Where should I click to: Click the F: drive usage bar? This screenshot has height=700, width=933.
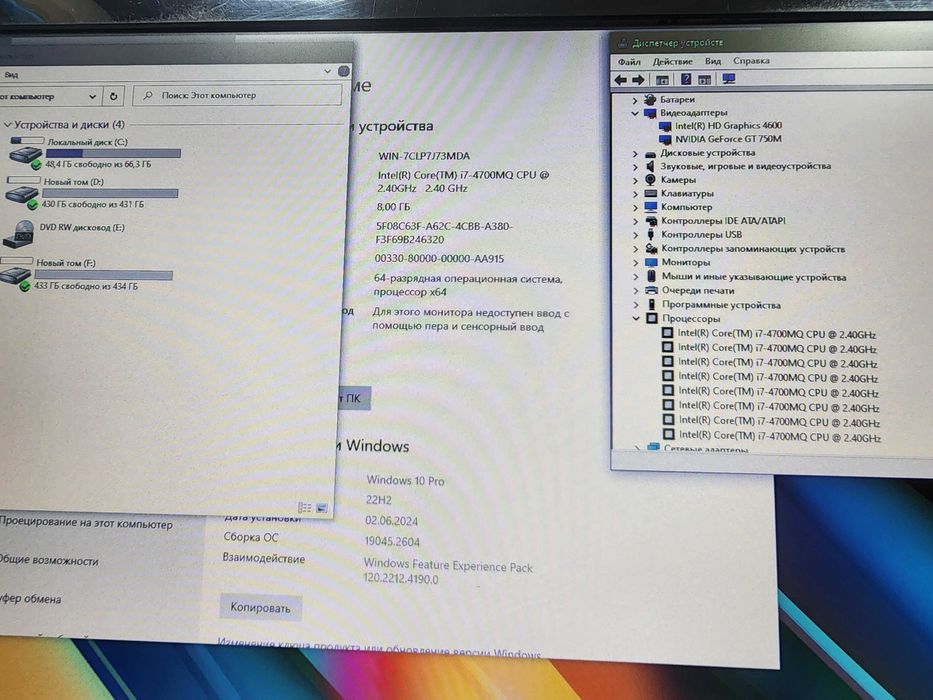(x=104, y=275)
